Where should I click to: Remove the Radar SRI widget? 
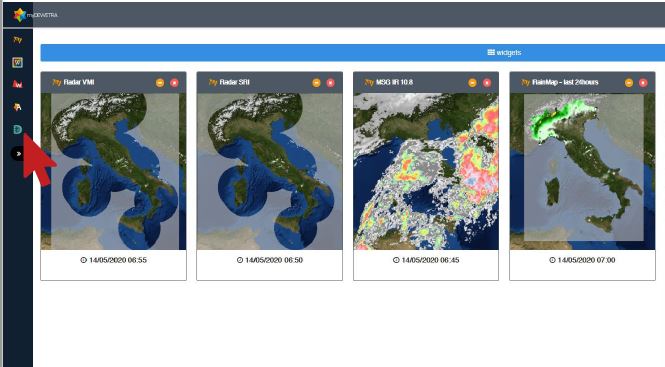331,83
